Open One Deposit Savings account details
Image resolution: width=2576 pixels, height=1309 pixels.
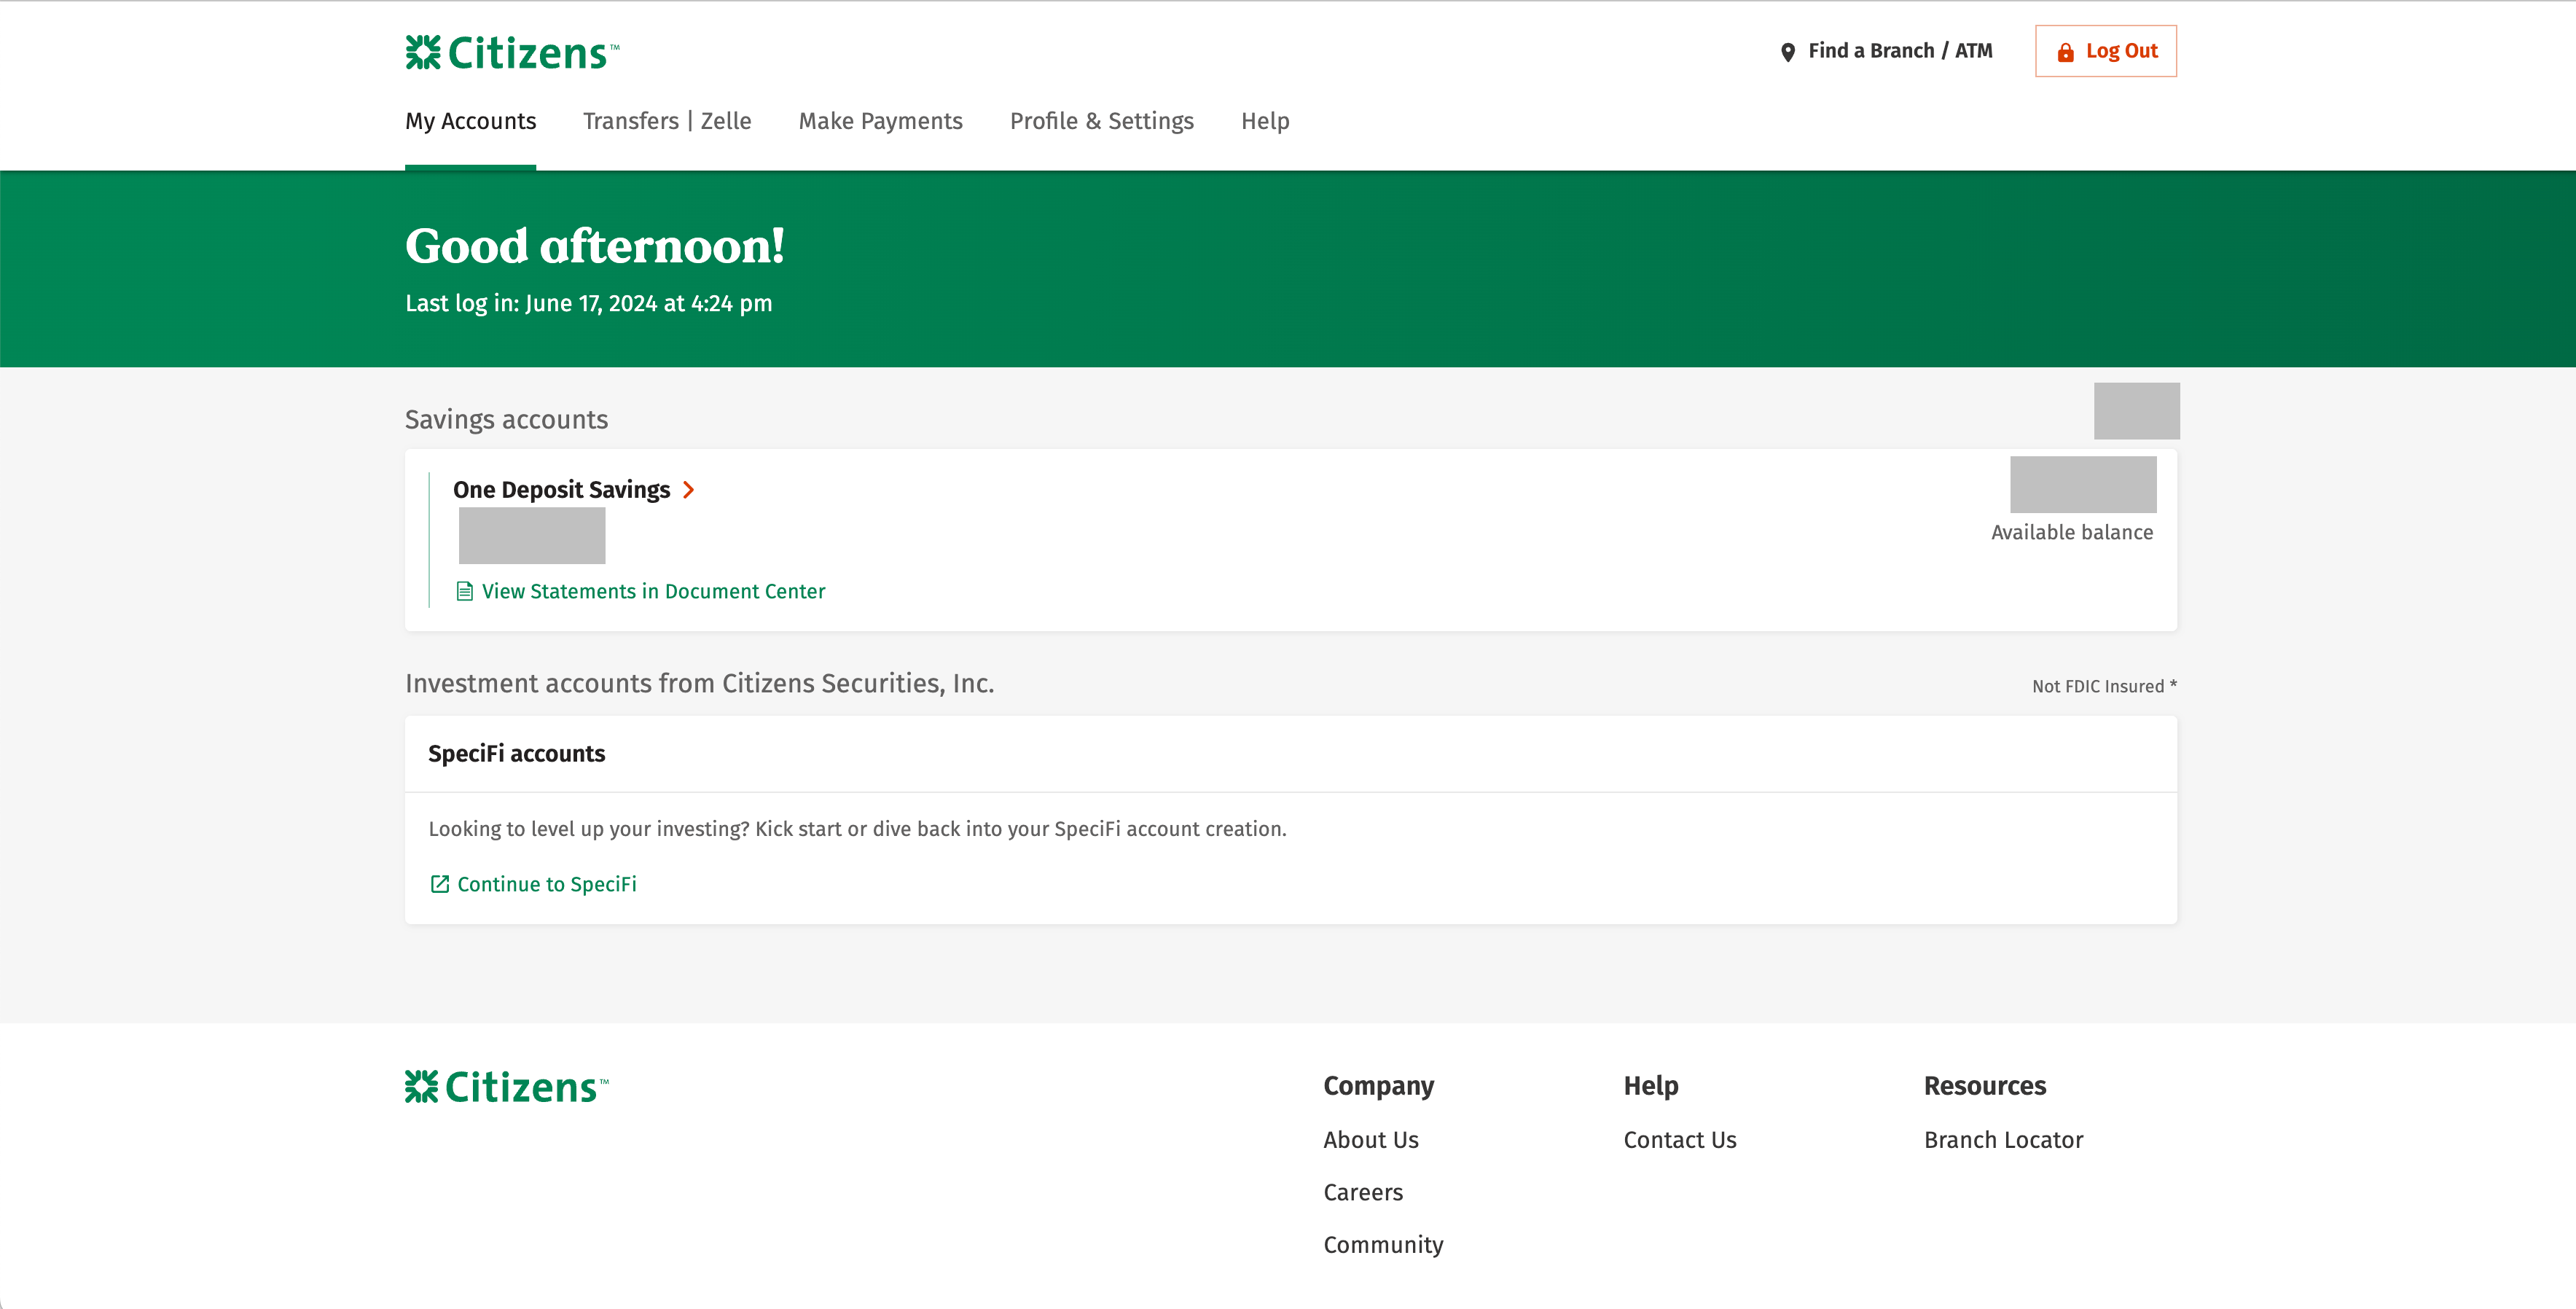(561, 490)
